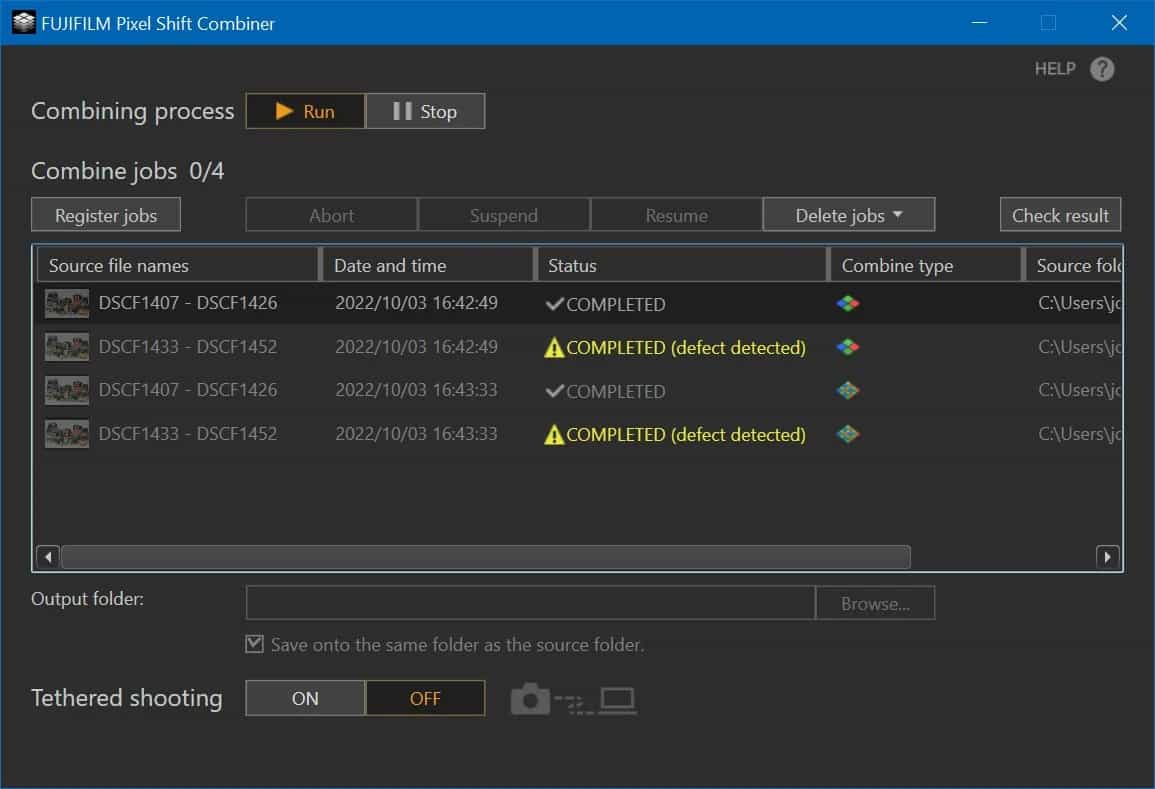Click the HELP text link
The width and height of the screenshot is (1155, 789).
click(1055, 69)
